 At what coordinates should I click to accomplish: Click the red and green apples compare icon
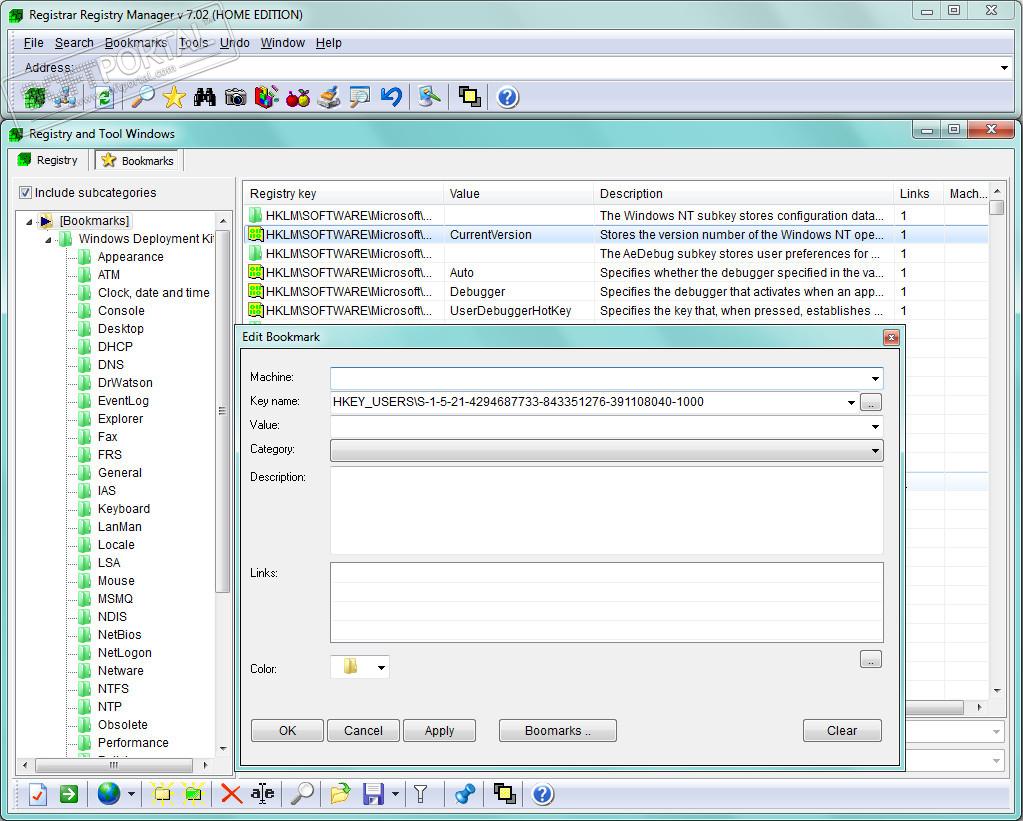(x=298, y=98)
